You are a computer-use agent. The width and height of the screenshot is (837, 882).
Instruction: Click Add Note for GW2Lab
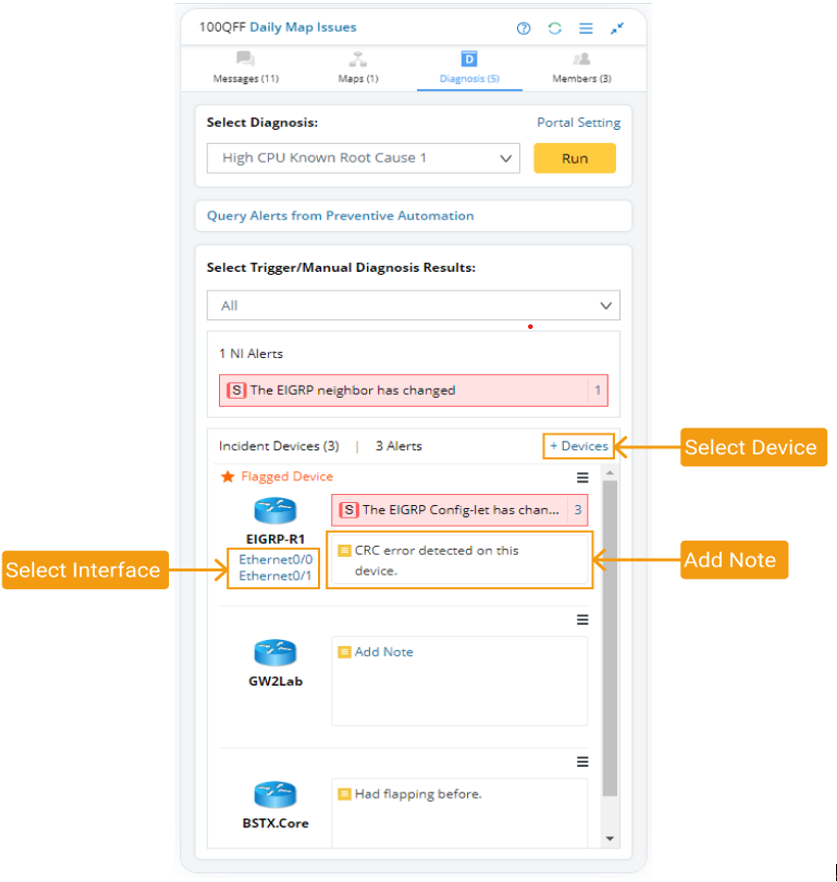(384, 652)
